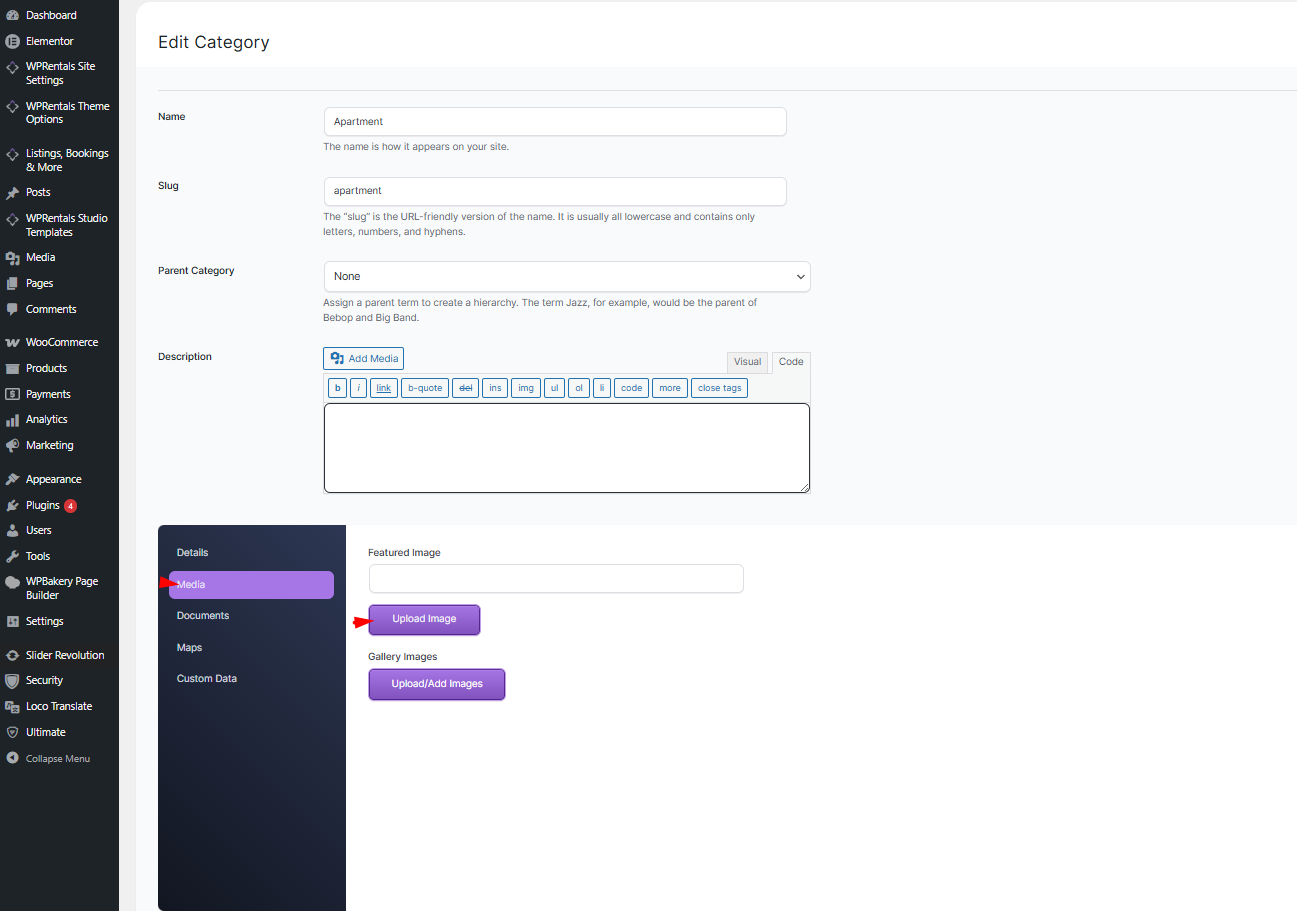Image resolution: width=1297 pixels, height=911 pixels.
Task: Select the Documents tab in dark panel
Action: coord(203,616)
